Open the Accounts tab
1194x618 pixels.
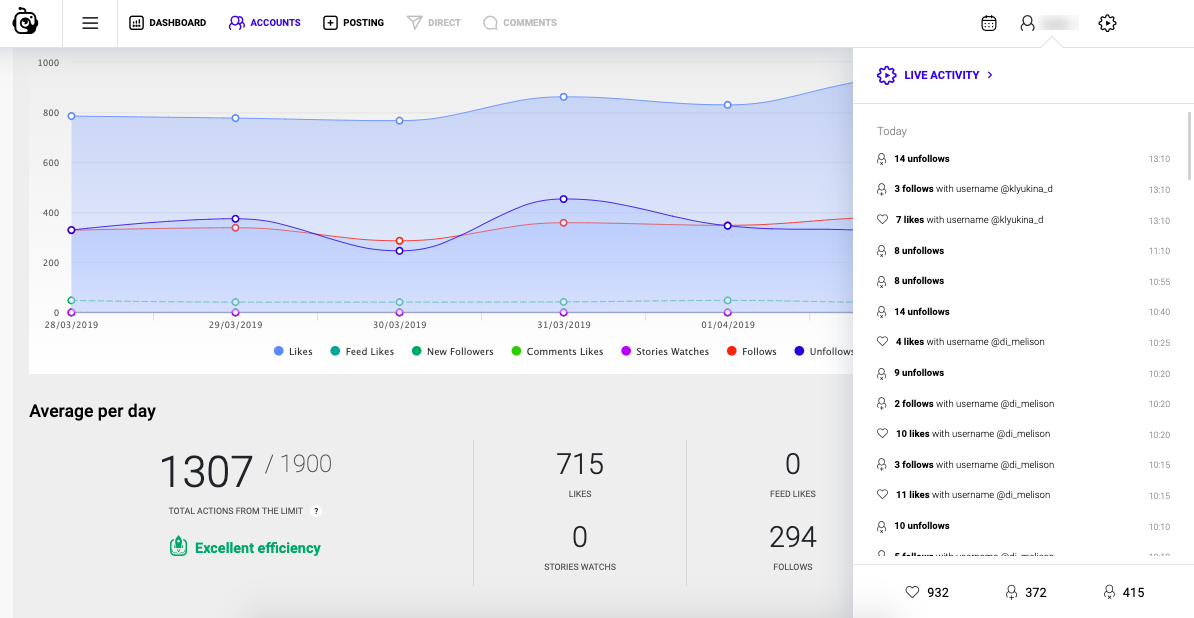click(x=264, y=23)
